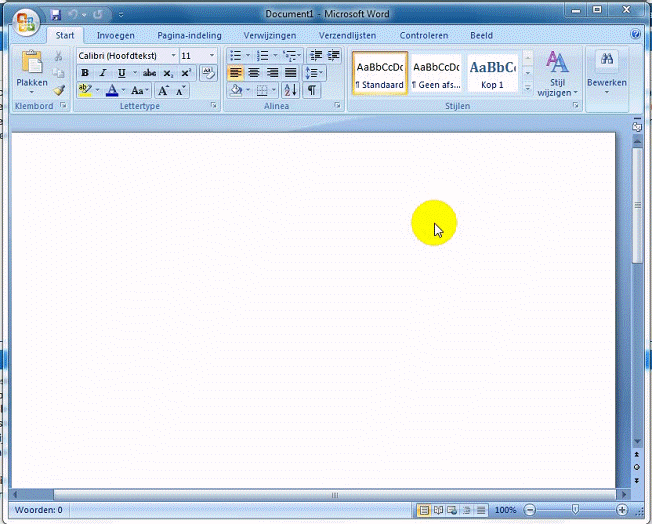Toggle underline formatting
The height and width of the screenshot is (524, 652).
pos(121,73)
